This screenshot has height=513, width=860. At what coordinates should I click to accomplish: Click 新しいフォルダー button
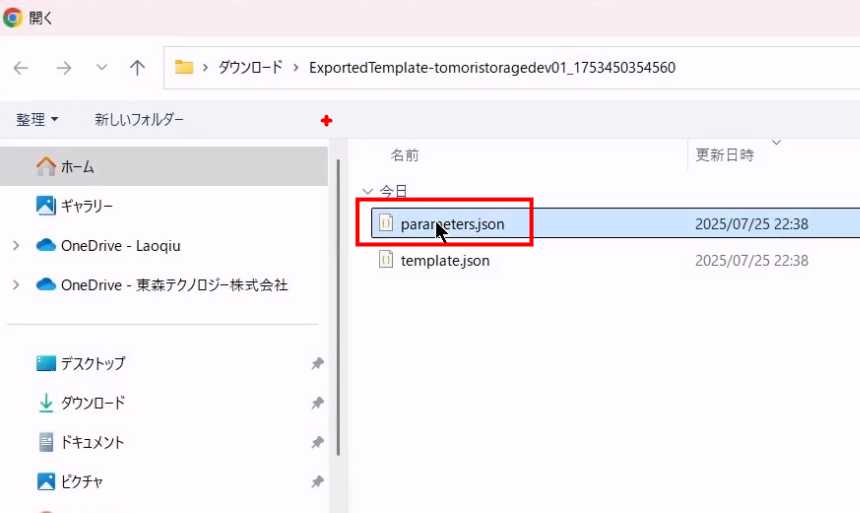139,120
